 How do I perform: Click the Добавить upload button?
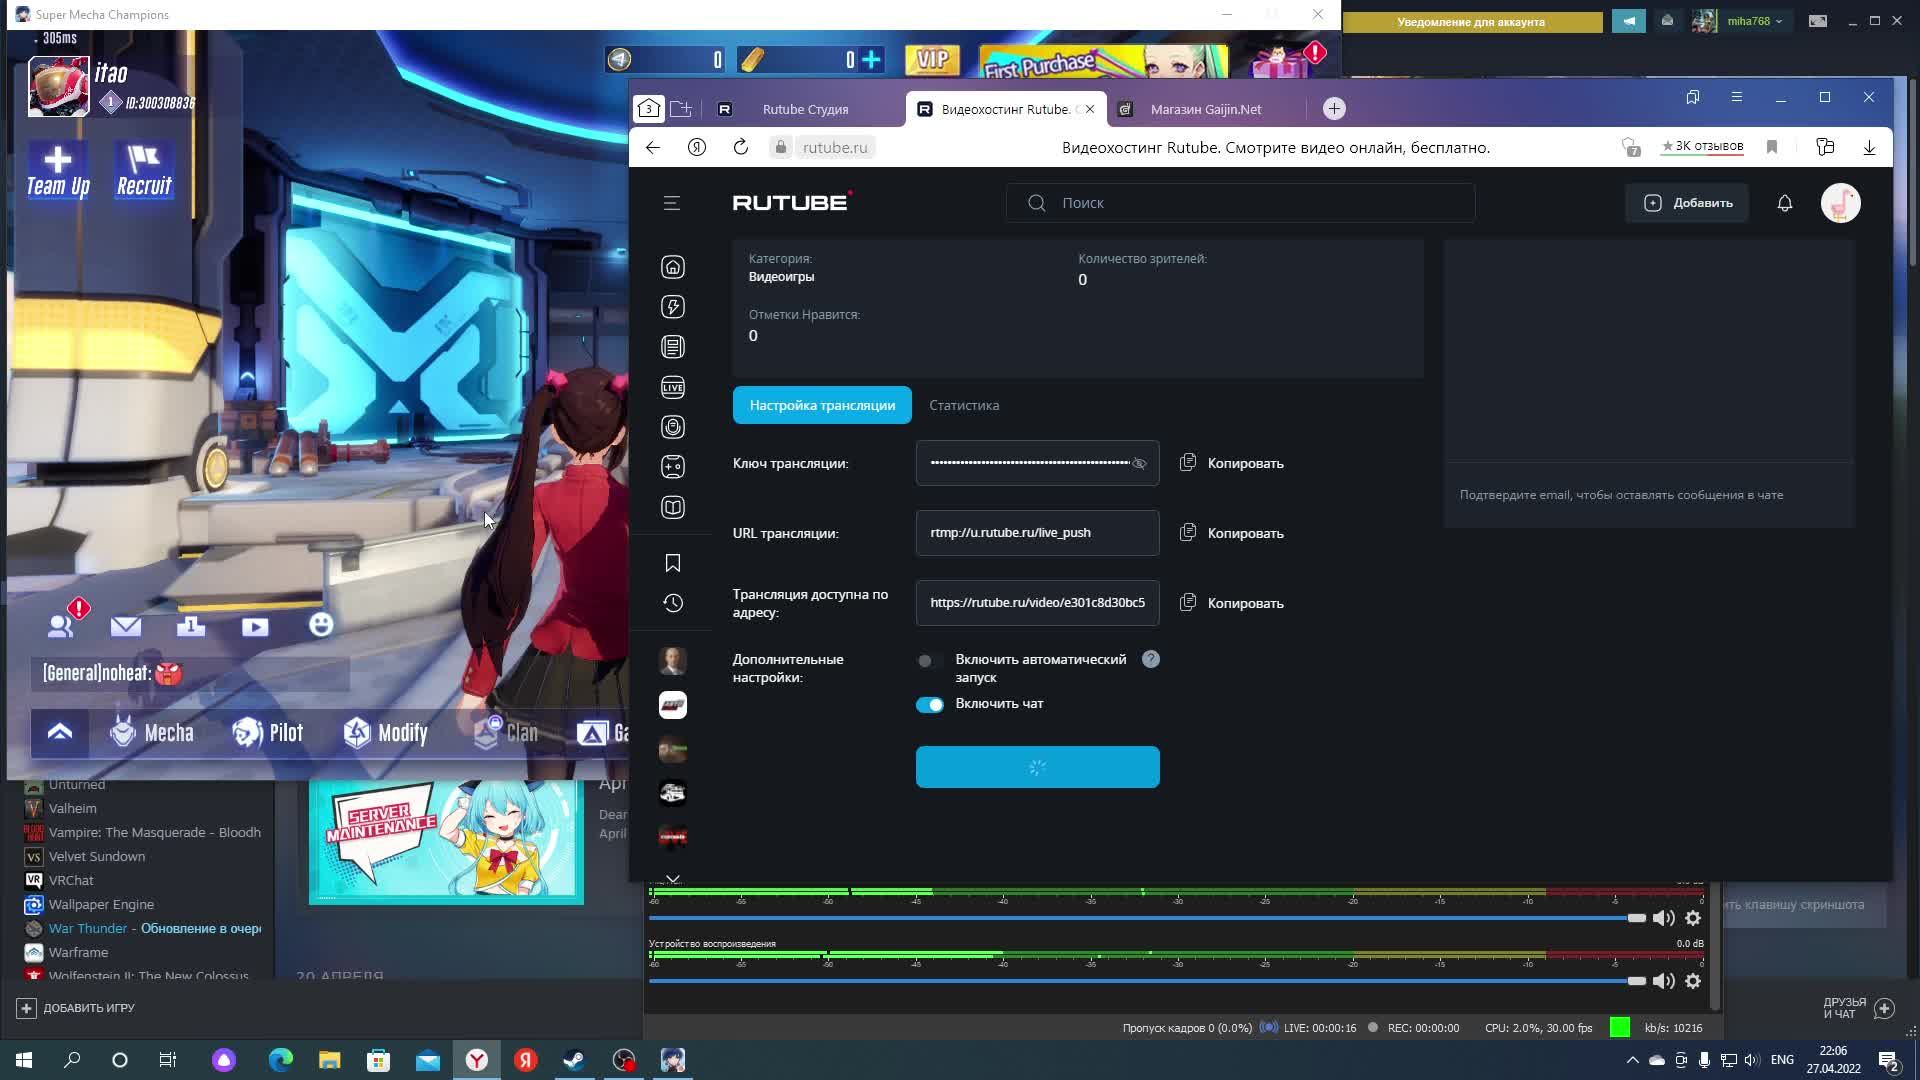[x=1687, y=203]
